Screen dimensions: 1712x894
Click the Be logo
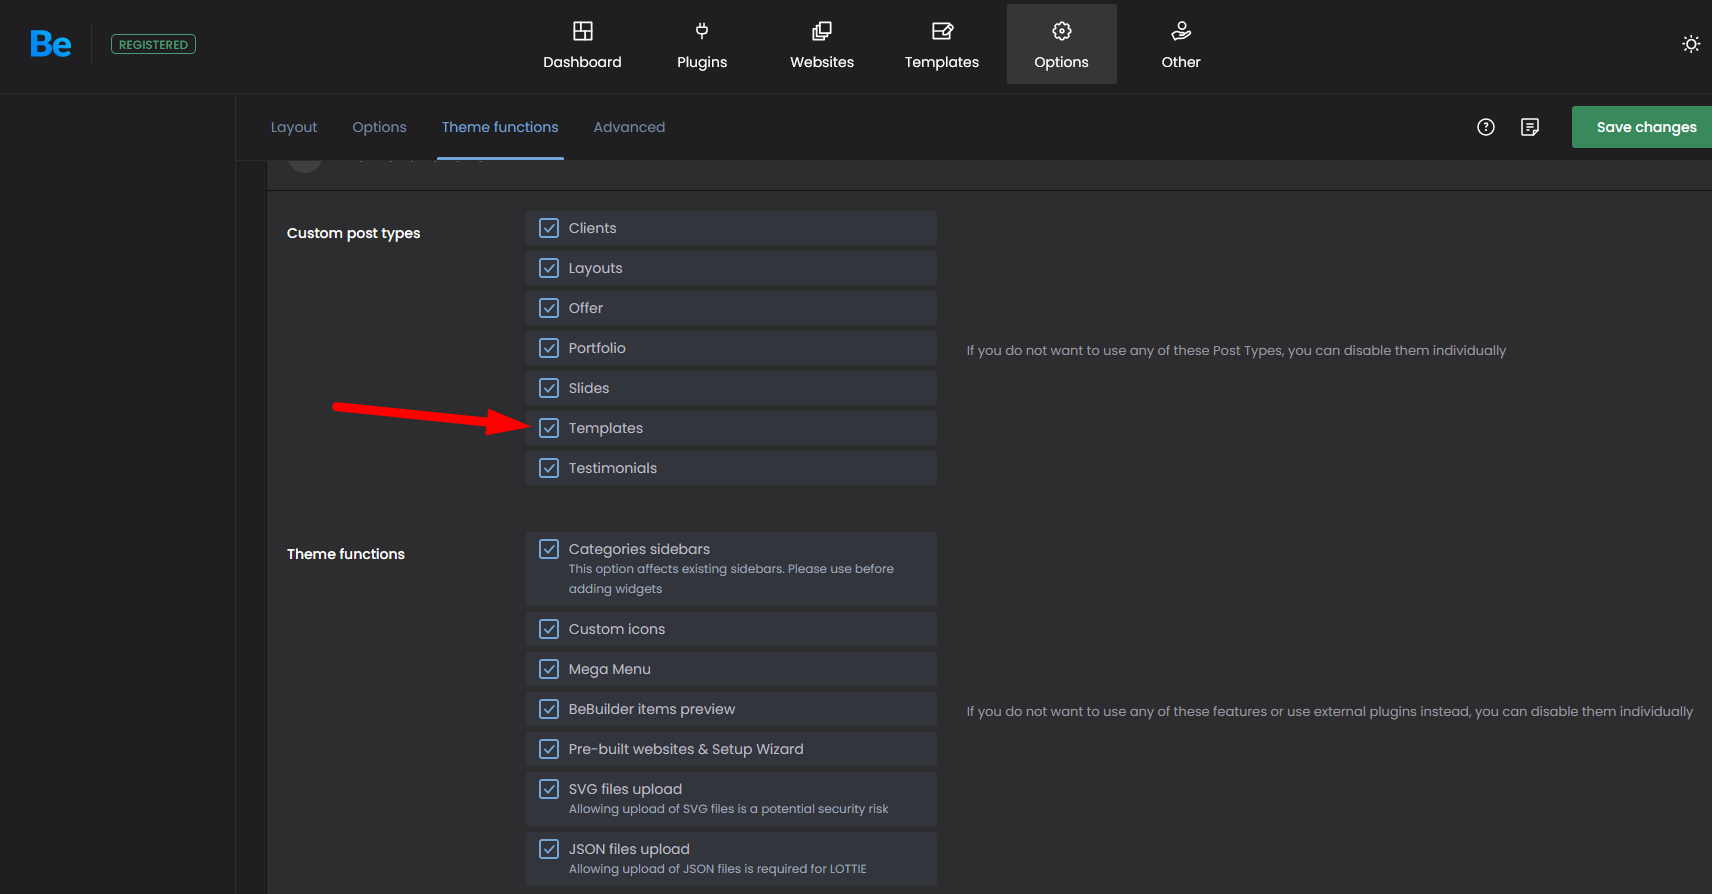point(50,44)
